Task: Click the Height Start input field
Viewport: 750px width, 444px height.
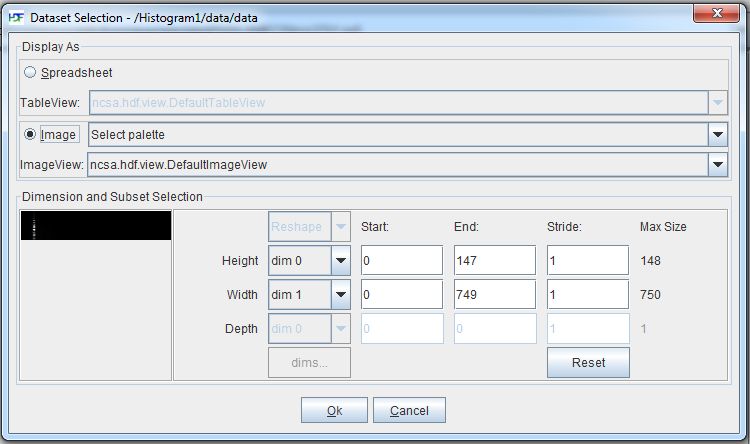Action: pos(401,261)
